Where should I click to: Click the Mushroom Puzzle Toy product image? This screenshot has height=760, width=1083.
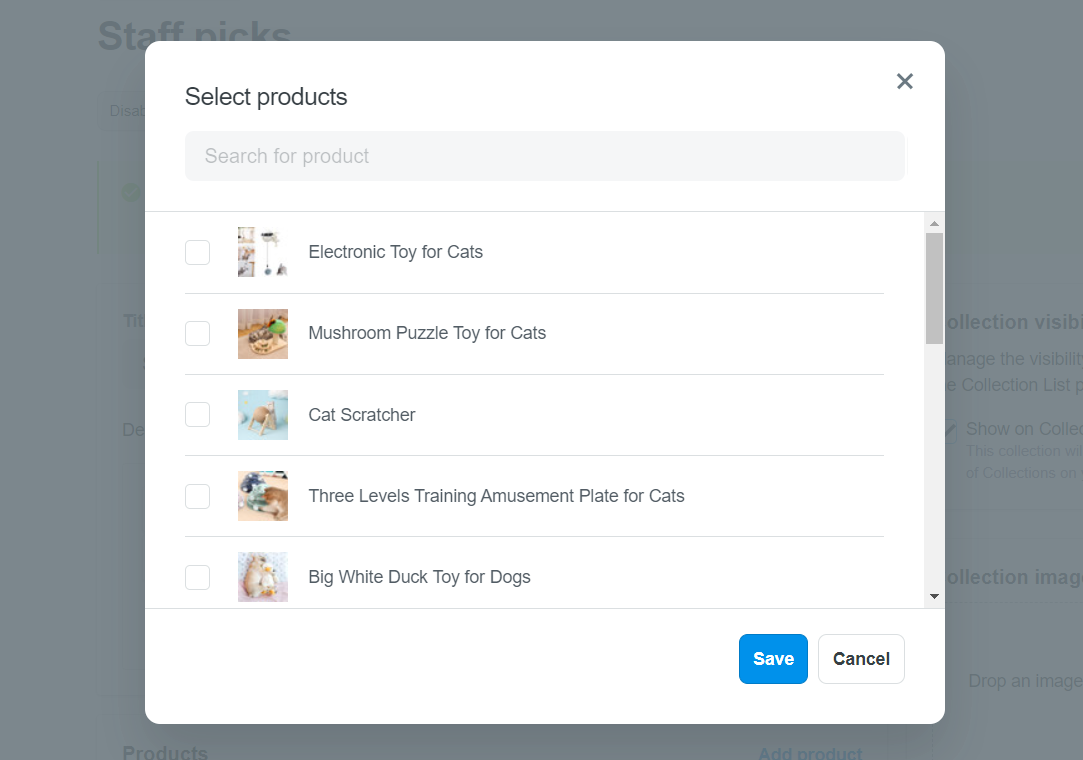point(262,333)
